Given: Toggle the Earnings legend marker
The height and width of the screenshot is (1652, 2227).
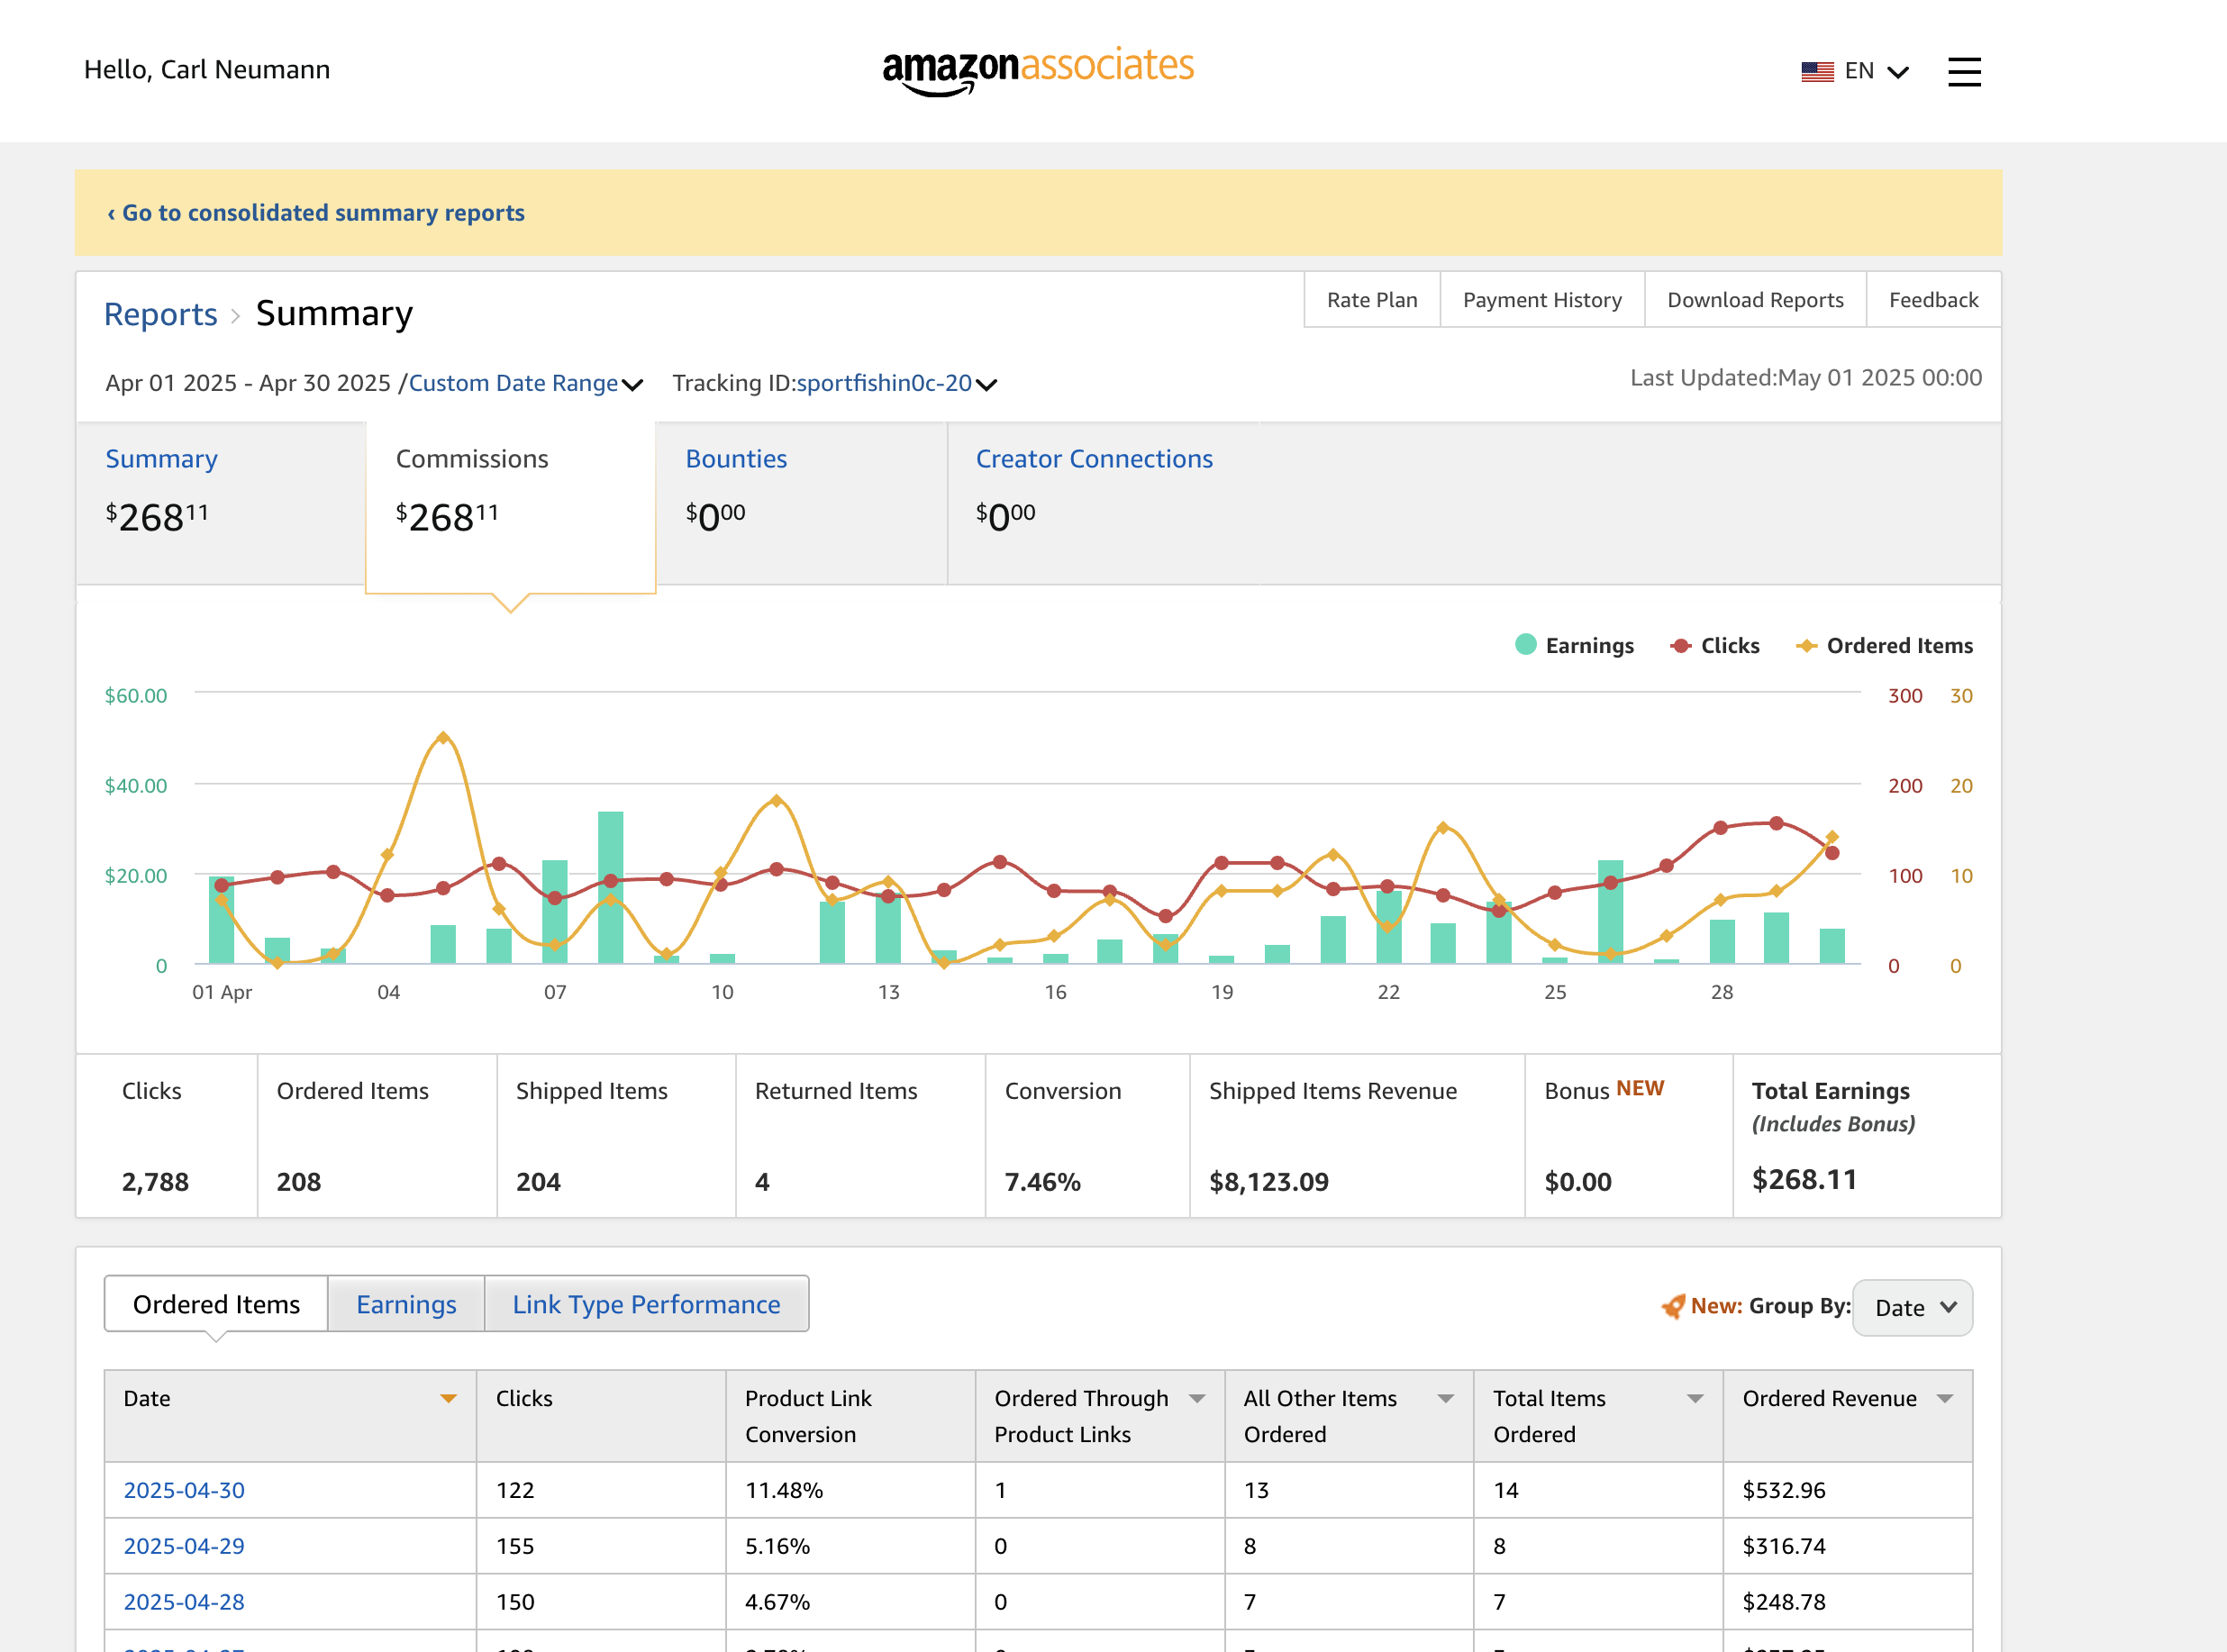Looking at the screenshot, I should click(1525, 645).
